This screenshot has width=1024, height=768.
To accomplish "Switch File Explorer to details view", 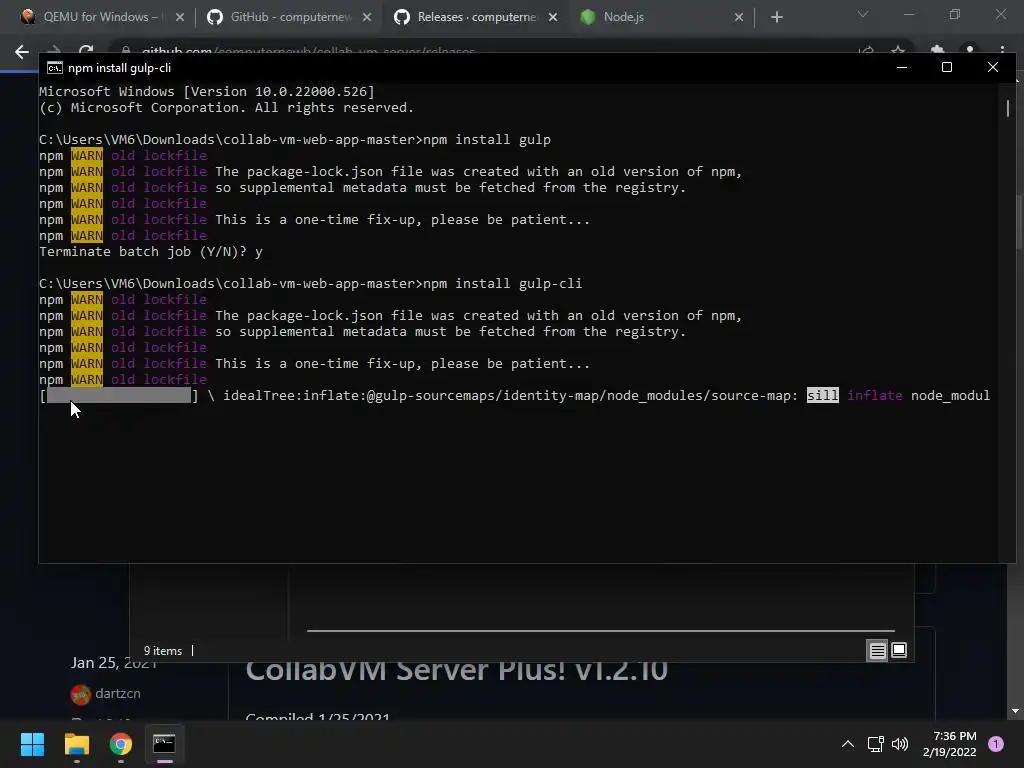I will point(877,650).
